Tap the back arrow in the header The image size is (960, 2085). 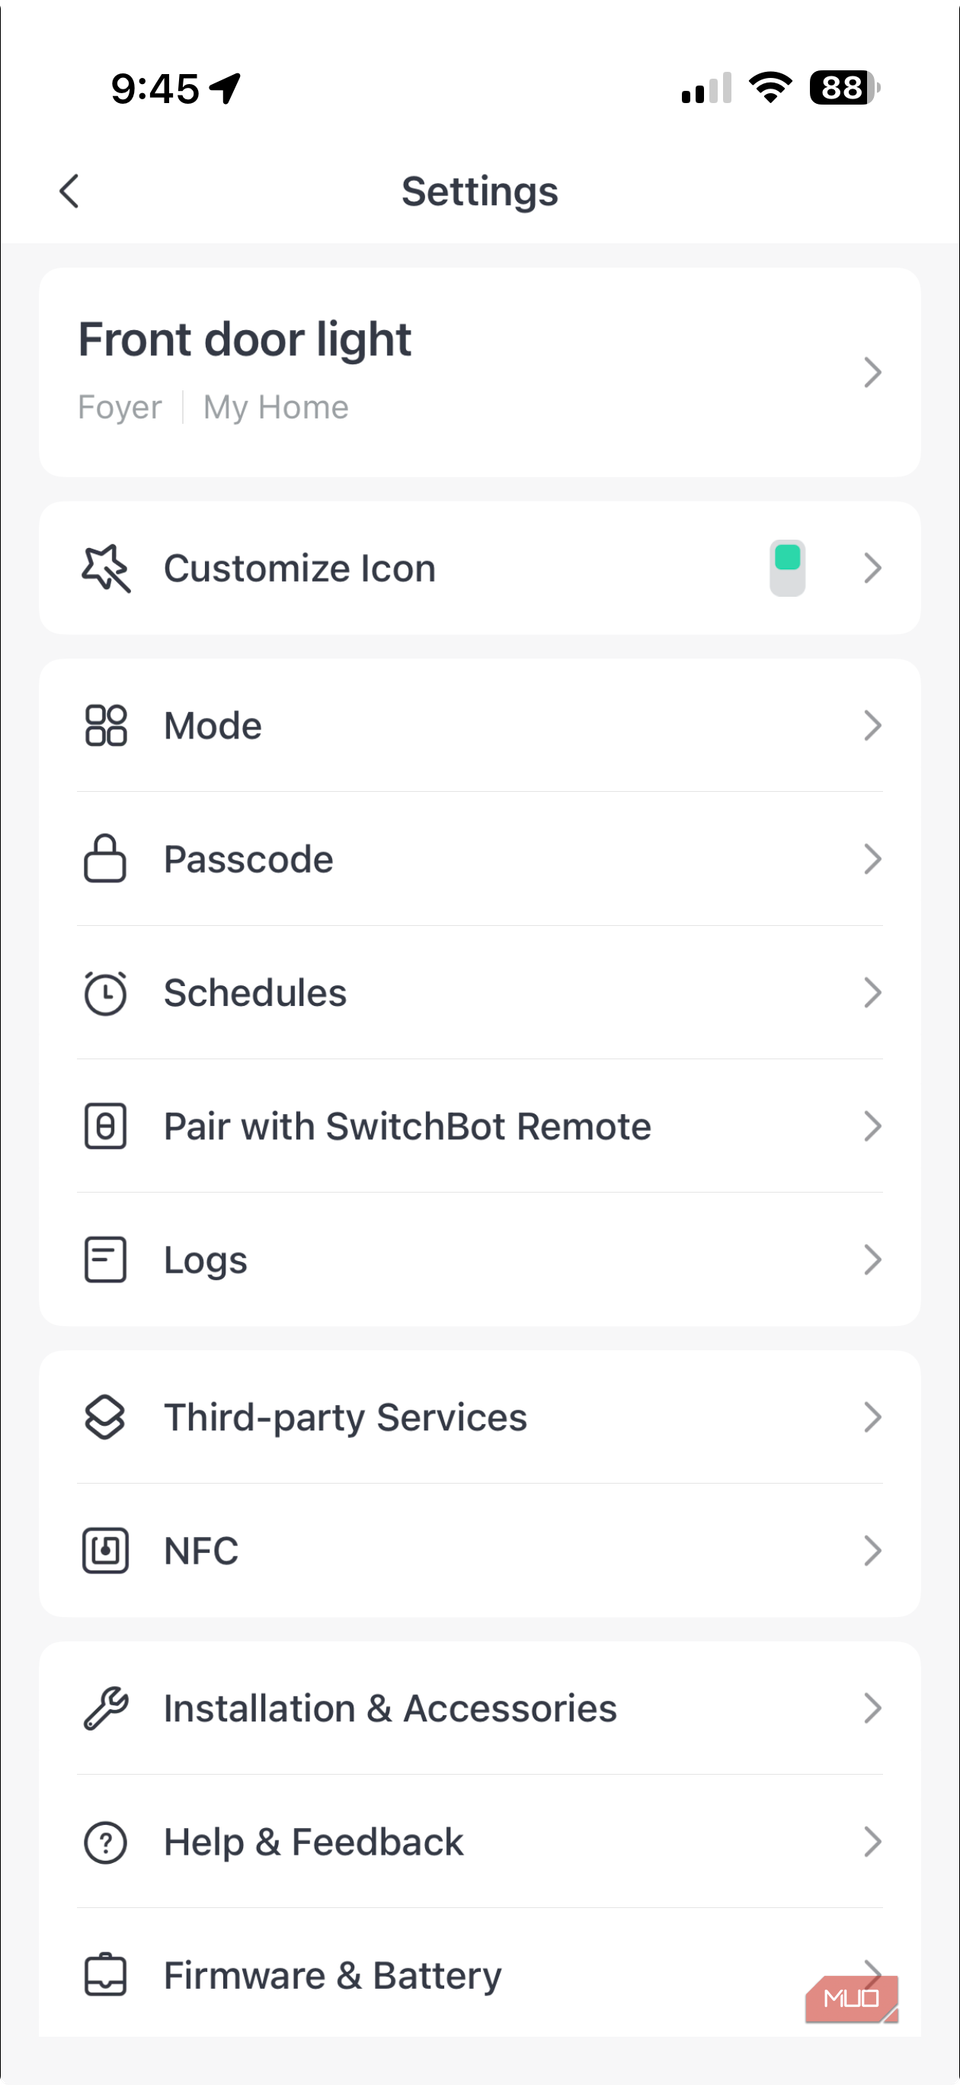(x=69, y=191)
